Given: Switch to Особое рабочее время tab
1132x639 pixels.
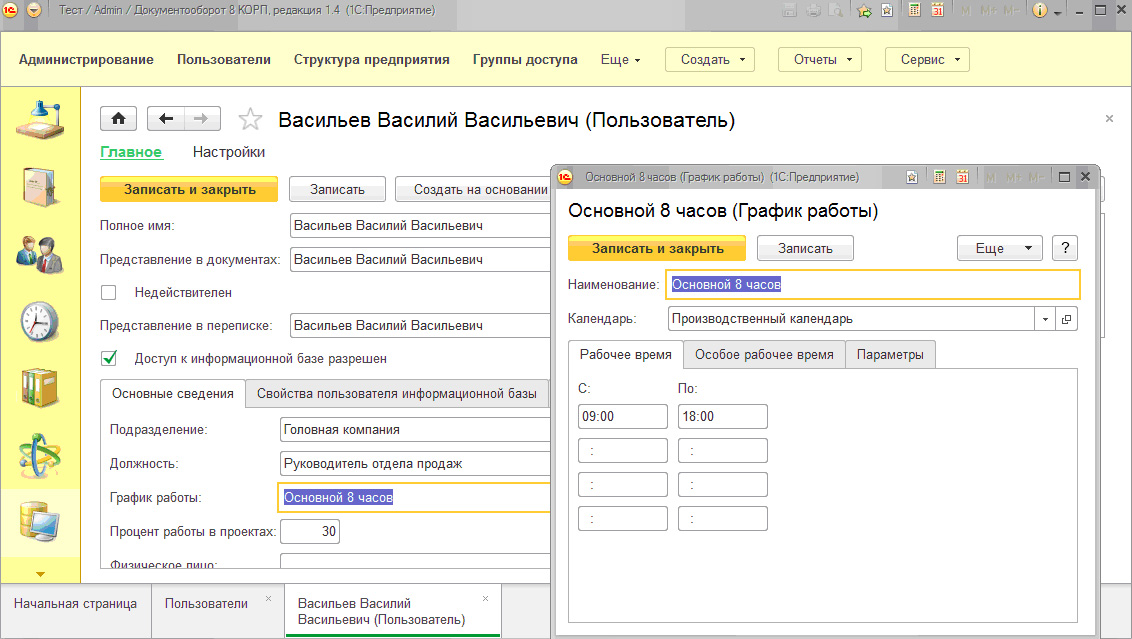Looking at the screenshot, I should click(x=764, y=354).
